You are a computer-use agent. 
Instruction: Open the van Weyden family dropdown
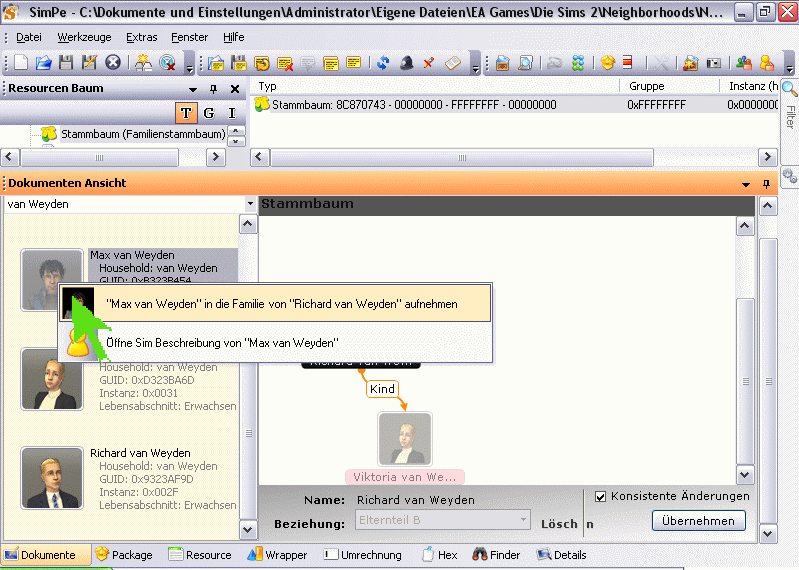point(249,204)
